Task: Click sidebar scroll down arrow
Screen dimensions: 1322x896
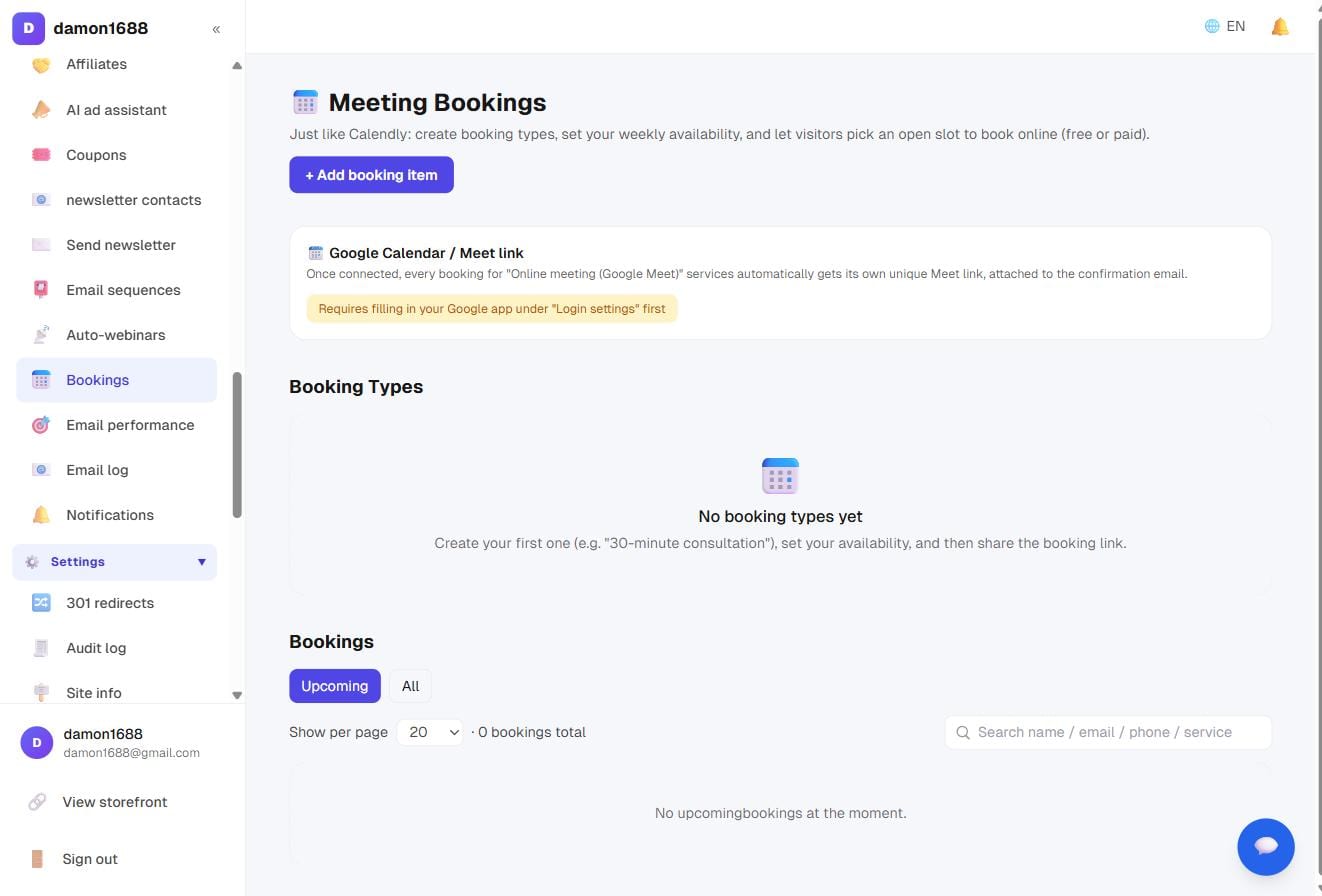Action: 237,695
